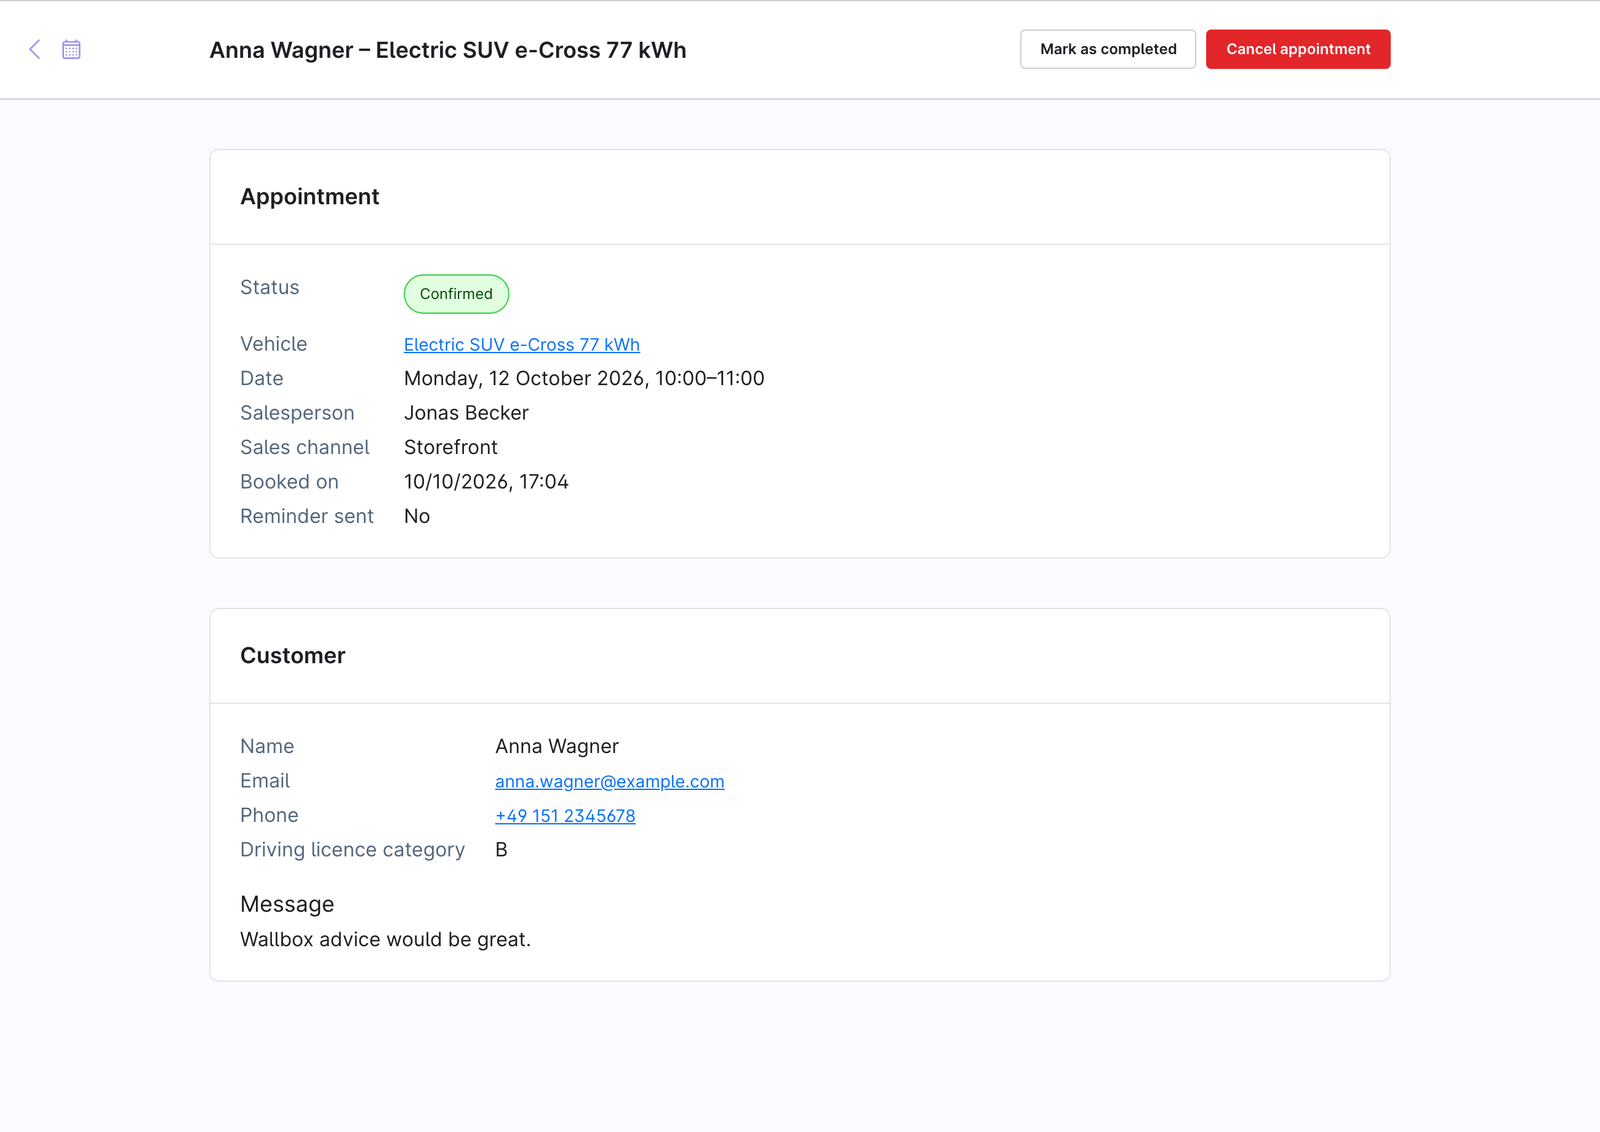Click the red Cancel appointment button
The width and height of the screenshot is (1600, 1132).
tap(1298, 49)
